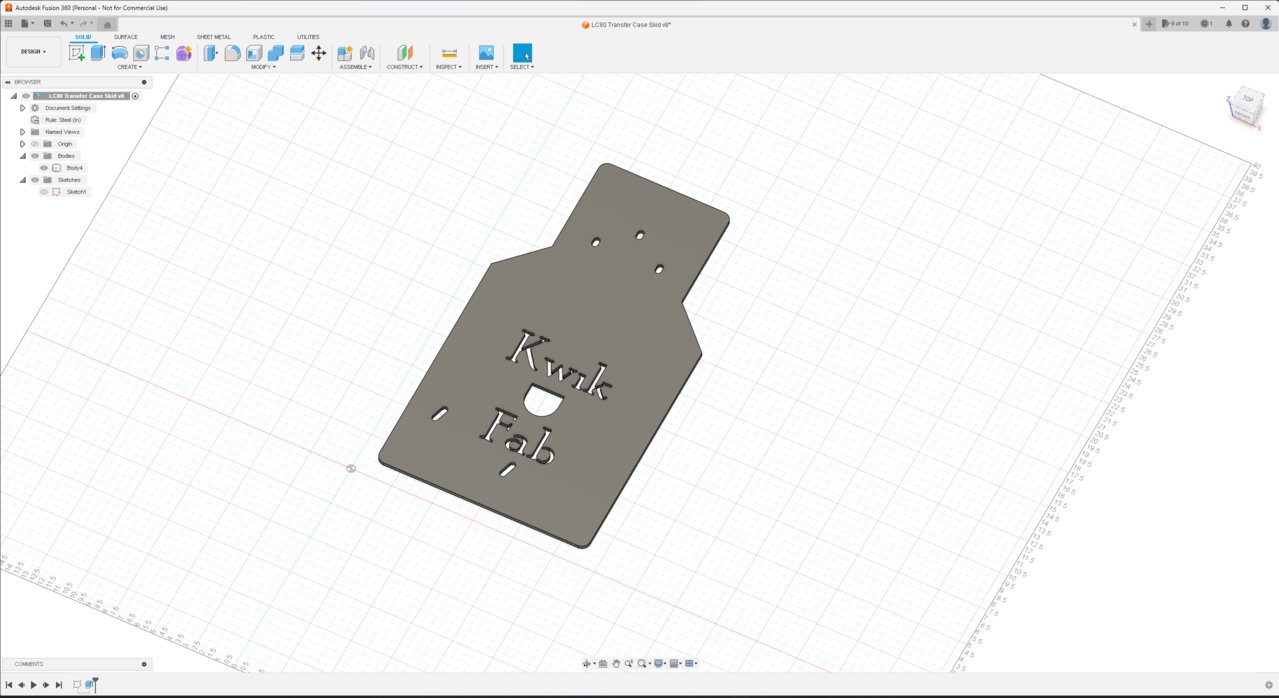Open the INSERT dropdown menu
Image resolution: width=1279 pixels, height=698 pixels.
tap(486, 67)
